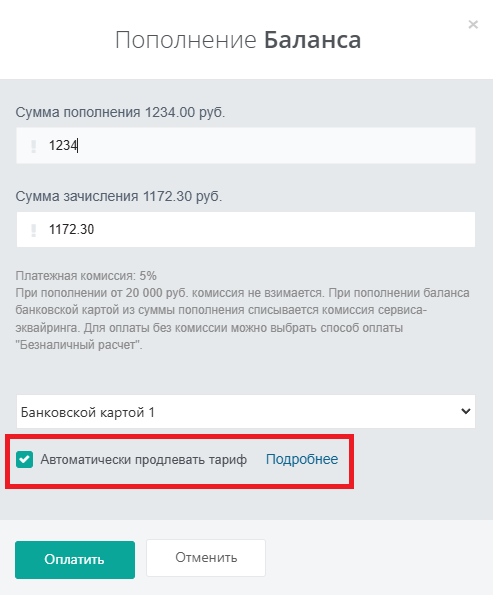The width and height of the screenshot is (493, 595).
Task: Click the 'Сумма зачисления 1172.30 руб.' label
Action: point(119,197)
